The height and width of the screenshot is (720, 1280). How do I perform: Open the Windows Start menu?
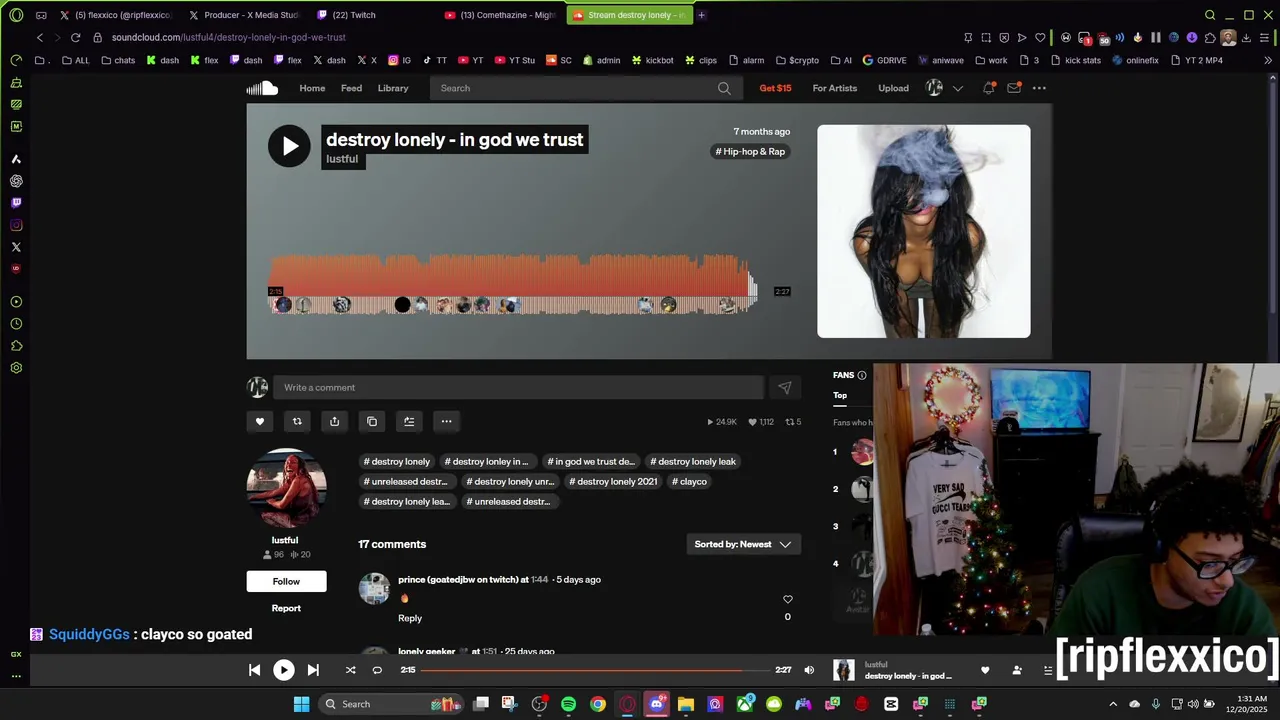(x=301, y=704)
